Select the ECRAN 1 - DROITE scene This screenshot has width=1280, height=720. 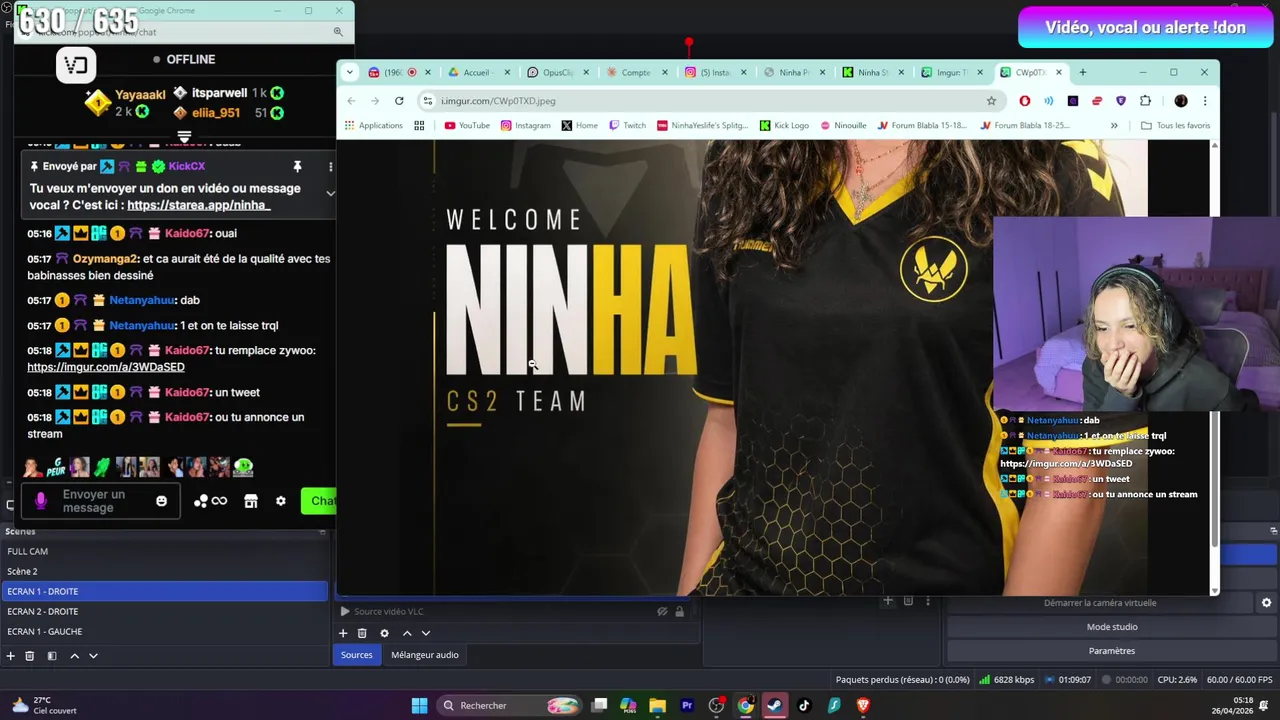coord(164,591)
